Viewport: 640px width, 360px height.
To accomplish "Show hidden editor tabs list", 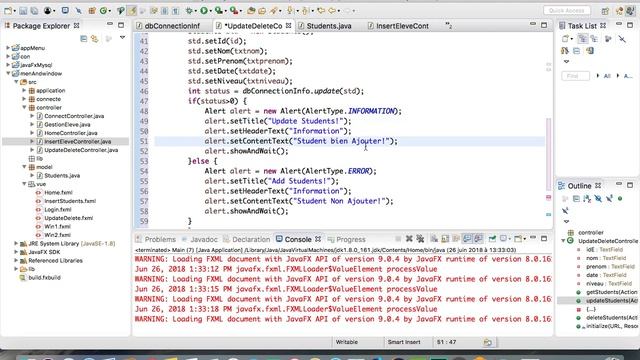I will [449, 26].
